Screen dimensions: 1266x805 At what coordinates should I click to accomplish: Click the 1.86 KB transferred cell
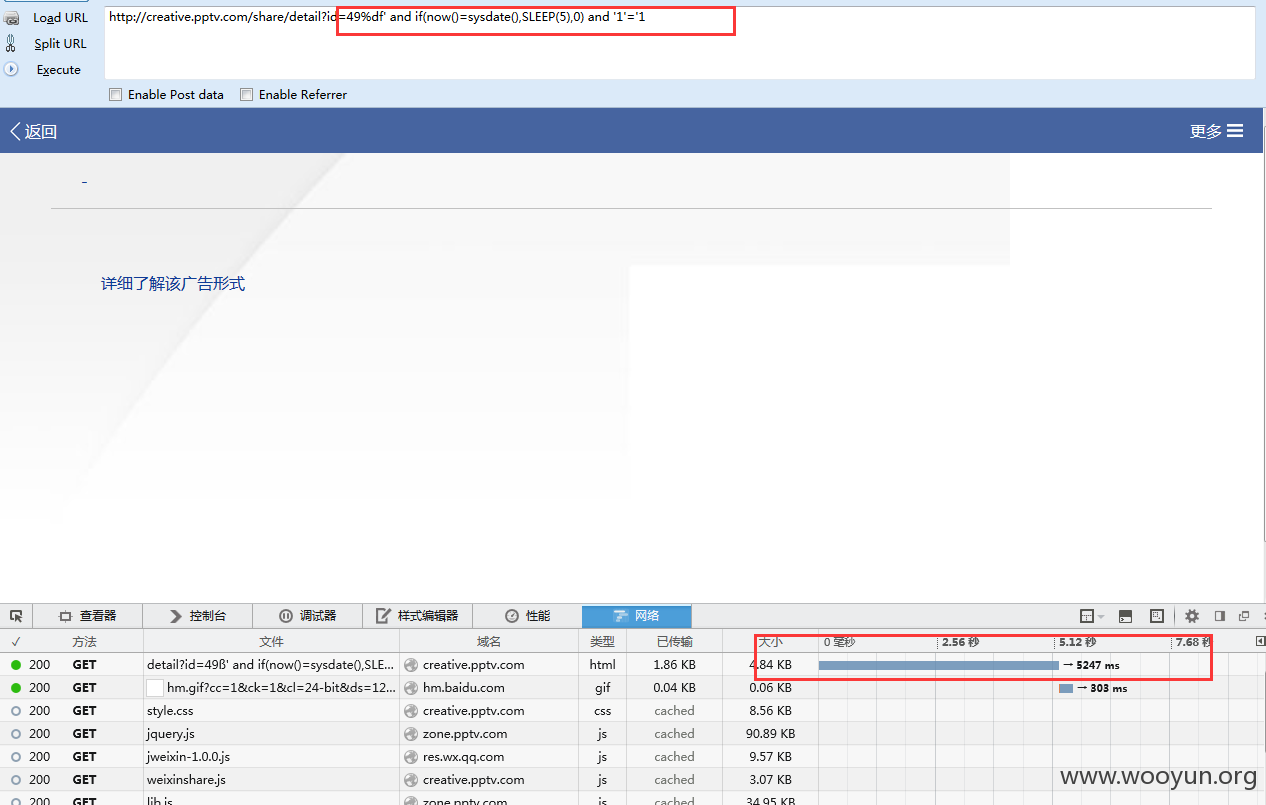point(675,665)
